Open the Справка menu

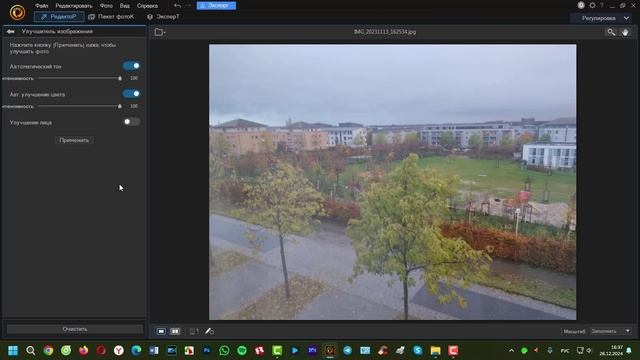pos(147,6)
